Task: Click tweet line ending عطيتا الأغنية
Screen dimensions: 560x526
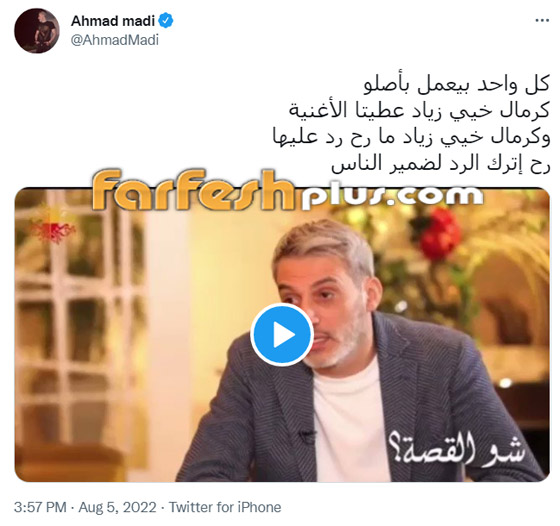Action: tap(419, 111)
